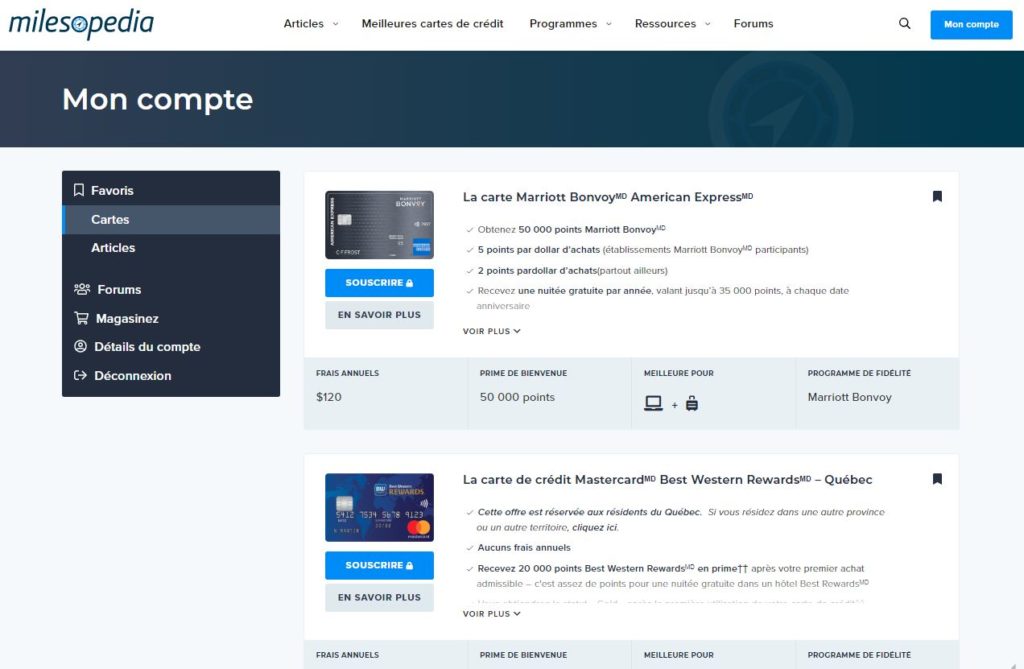The width and height of the screenshot is (1024, 669).
Task: Click the search magnifier icon in header
Action: coord(905,24)
